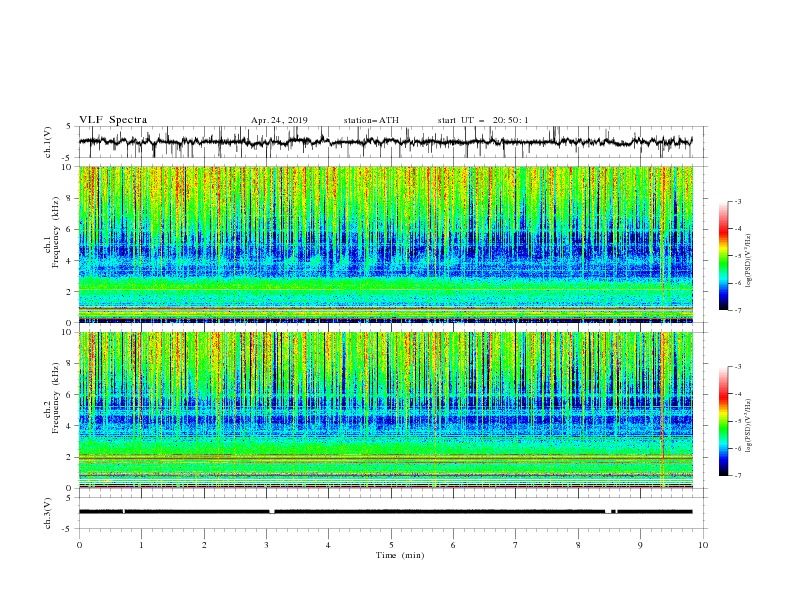Click the ch.1 colorbar "log(PSD)(V²/Hz)" label
The image size is (792, 612).
pos(749,261)
